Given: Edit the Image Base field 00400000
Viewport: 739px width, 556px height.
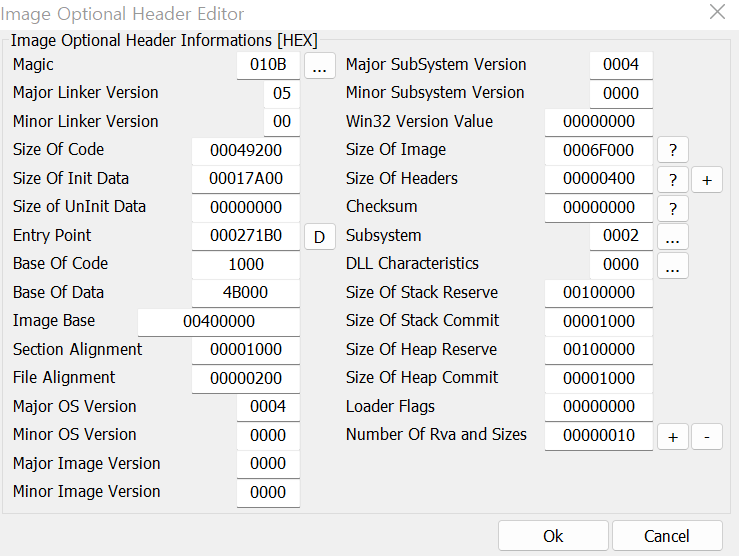Looking at the screenshot, I should (x=219, y=322).
